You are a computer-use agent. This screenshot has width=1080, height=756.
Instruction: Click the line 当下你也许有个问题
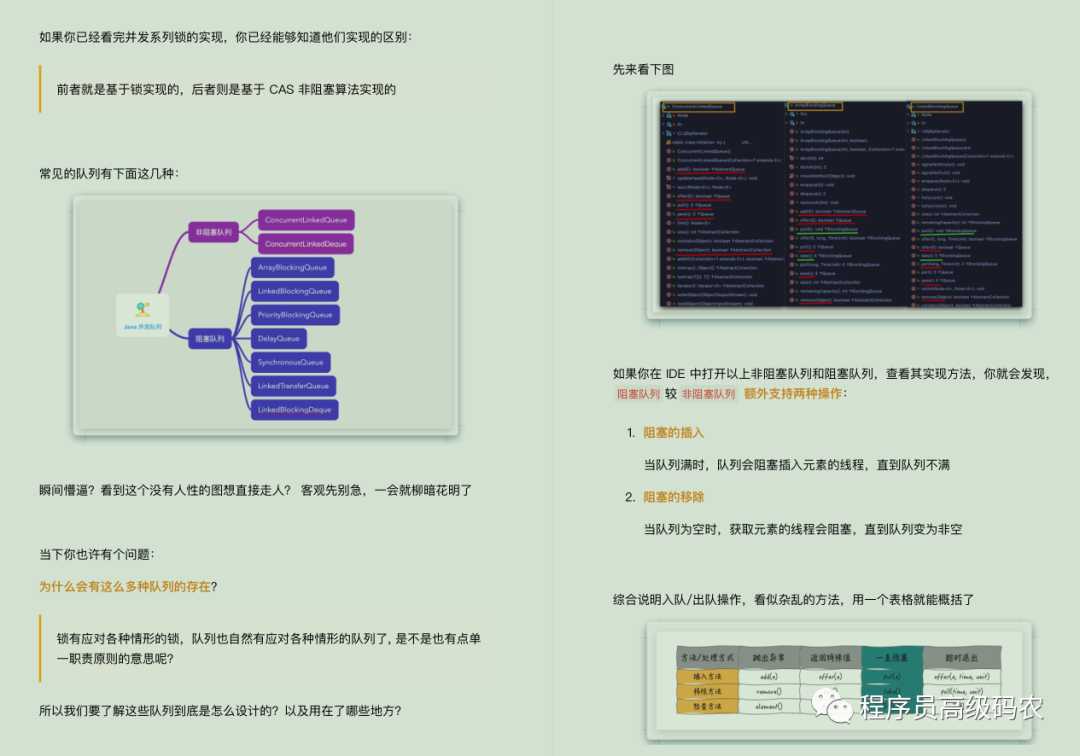(x=97, y=554)
